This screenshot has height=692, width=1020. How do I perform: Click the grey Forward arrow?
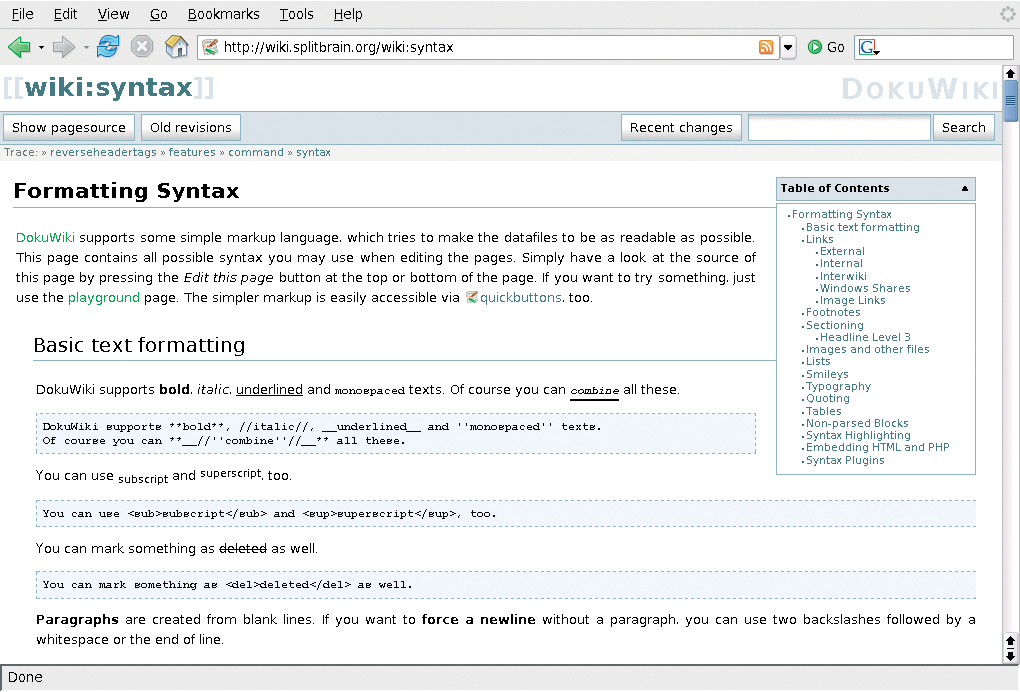64,47
